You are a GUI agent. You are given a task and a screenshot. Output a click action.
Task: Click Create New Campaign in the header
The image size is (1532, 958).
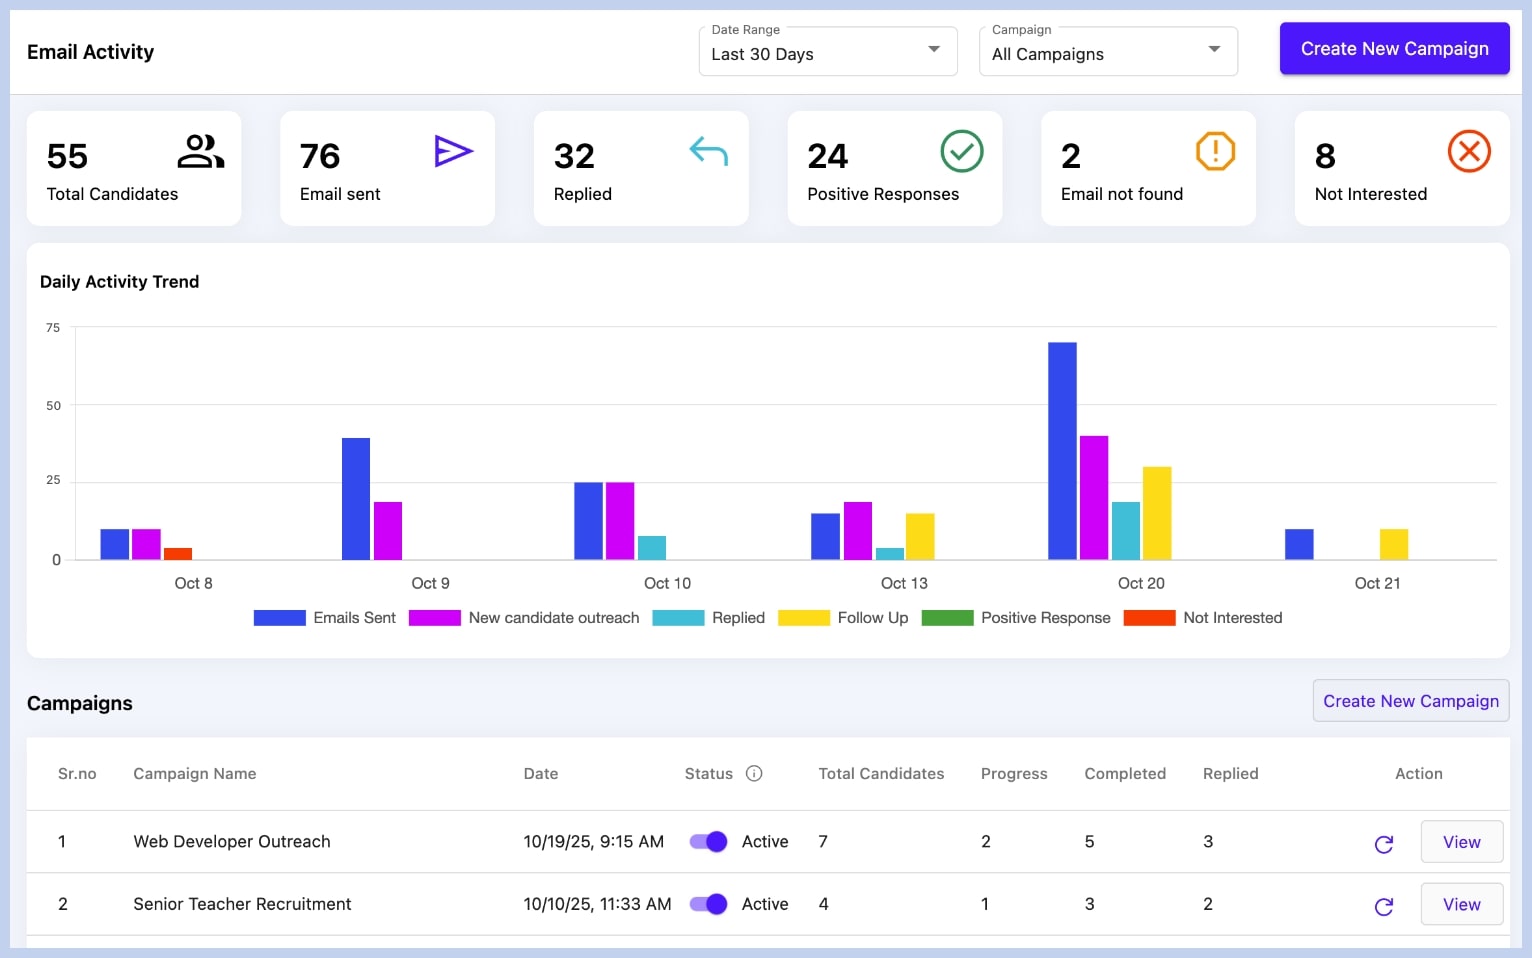tap(1394, 48)
